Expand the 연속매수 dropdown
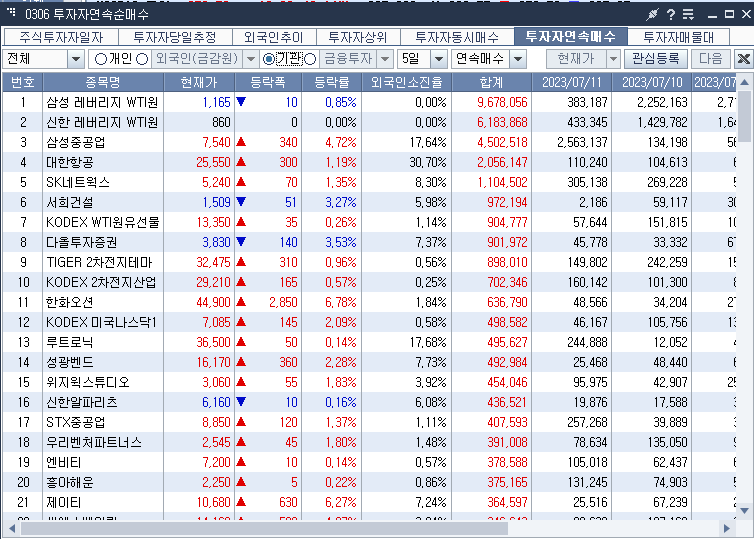The width and height of the screenshot is (754, 539). pyautogui.click(x=518, y=60)
